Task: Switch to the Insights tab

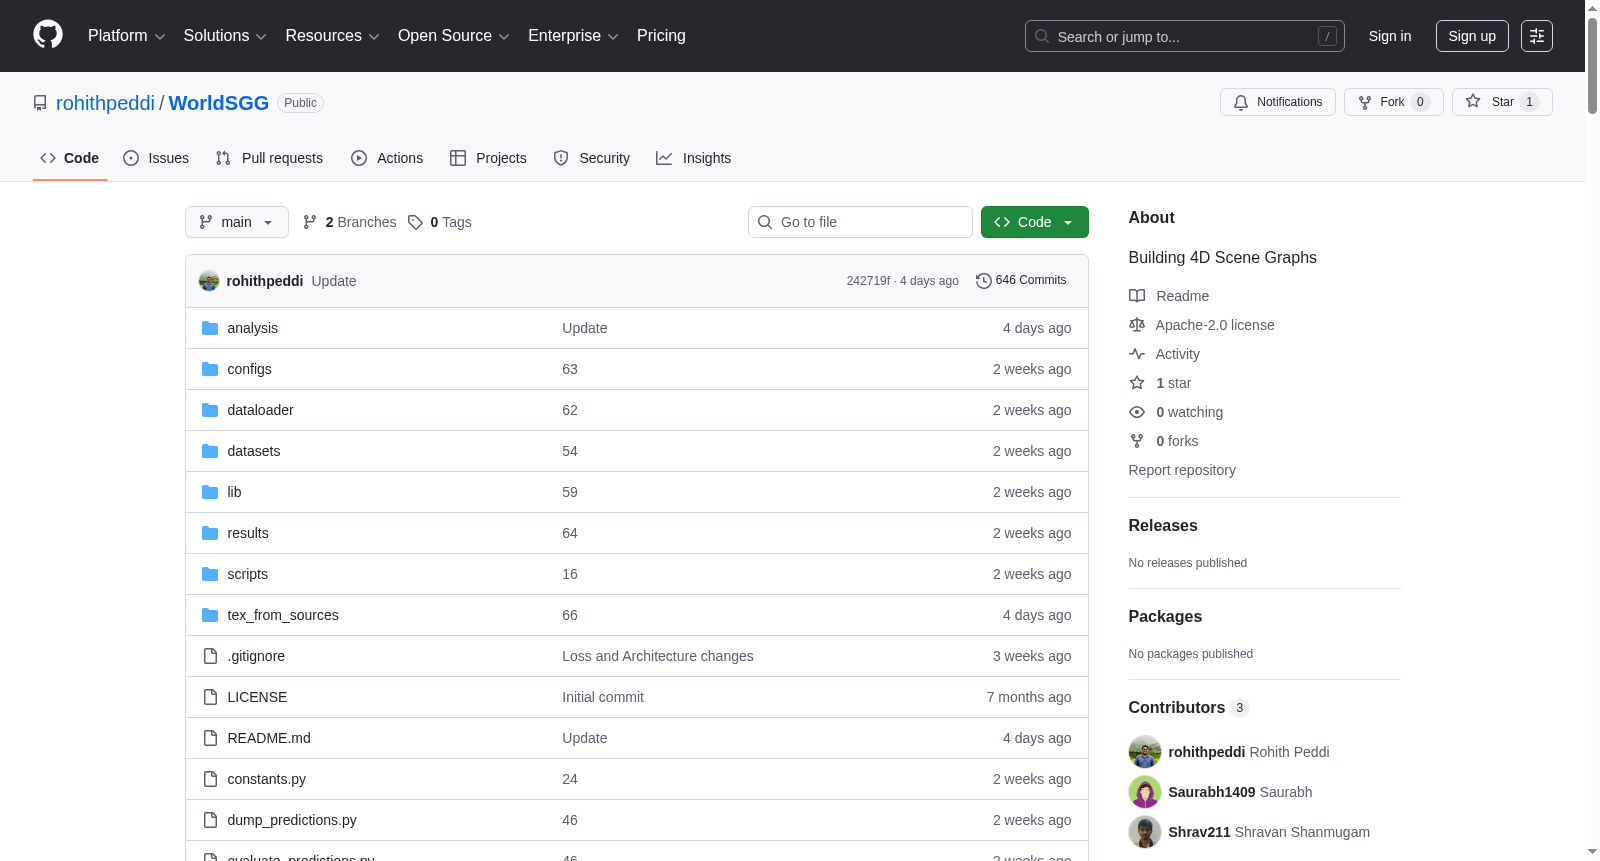Action: click(x=694, y=158)
